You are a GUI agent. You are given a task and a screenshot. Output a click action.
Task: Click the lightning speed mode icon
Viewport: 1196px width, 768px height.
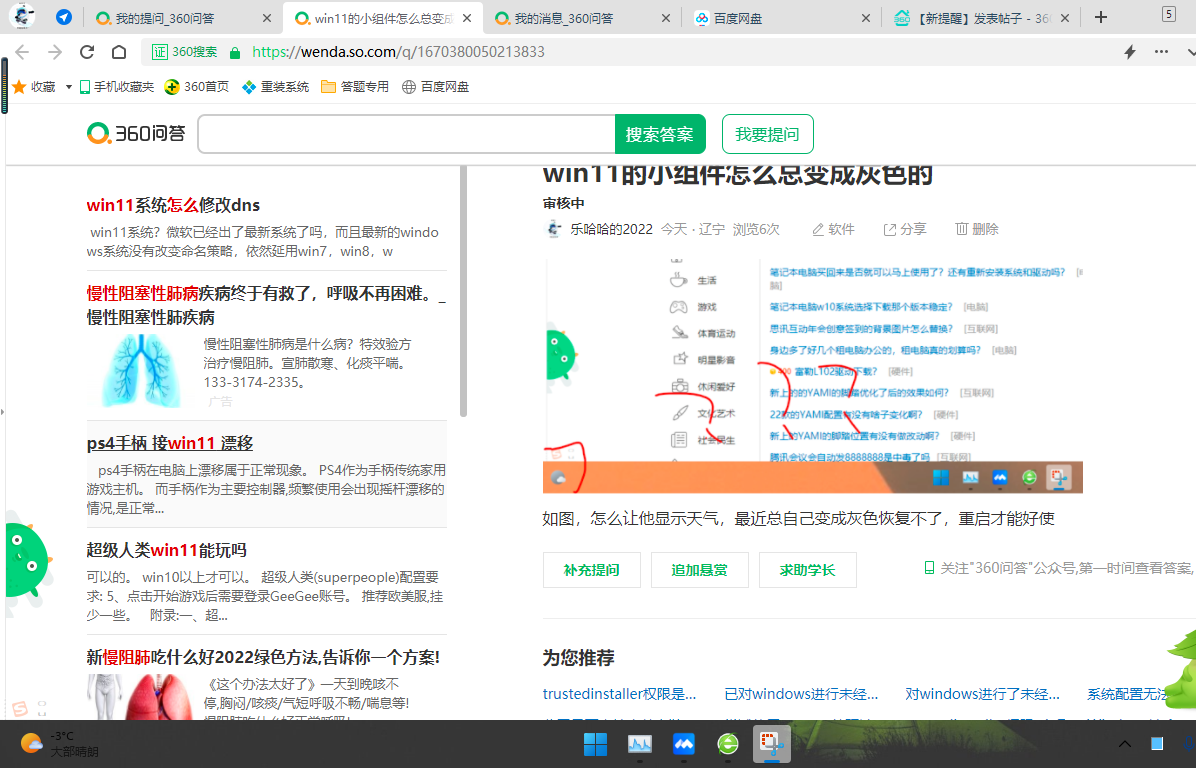pyautogui.click(x=1130, y=52)
